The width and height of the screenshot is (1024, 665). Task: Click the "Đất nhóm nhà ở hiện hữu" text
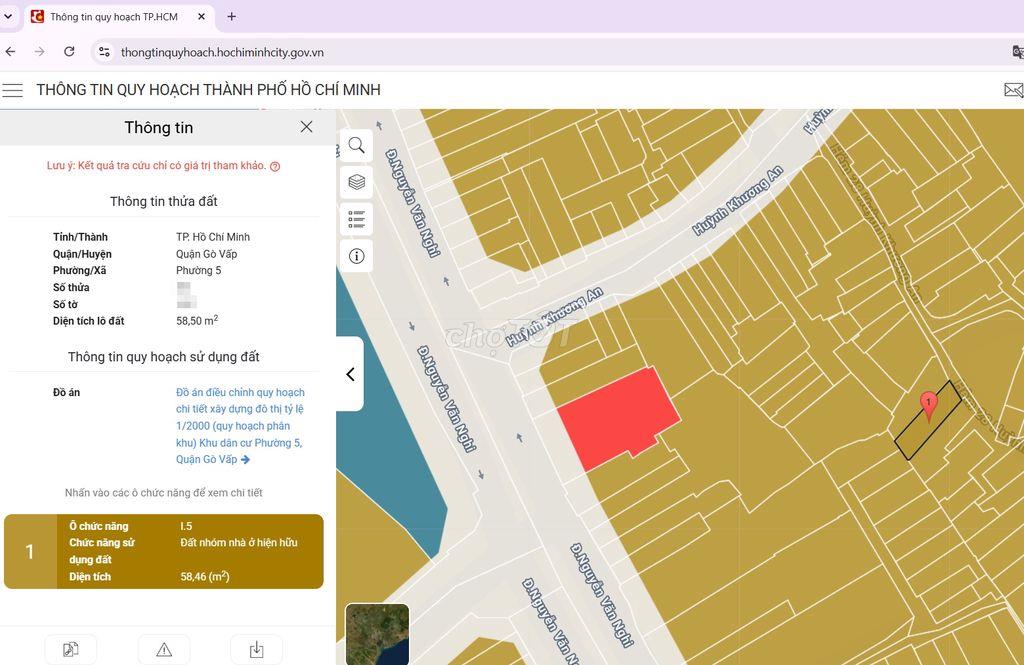click(x=239, y=543)
